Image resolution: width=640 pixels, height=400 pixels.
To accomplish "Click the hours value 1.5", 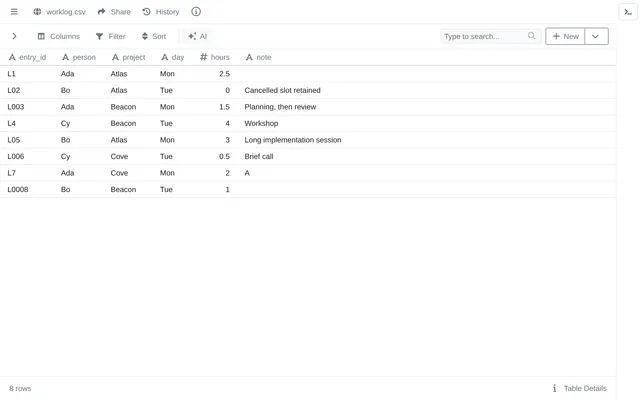I will click(224, 107).
